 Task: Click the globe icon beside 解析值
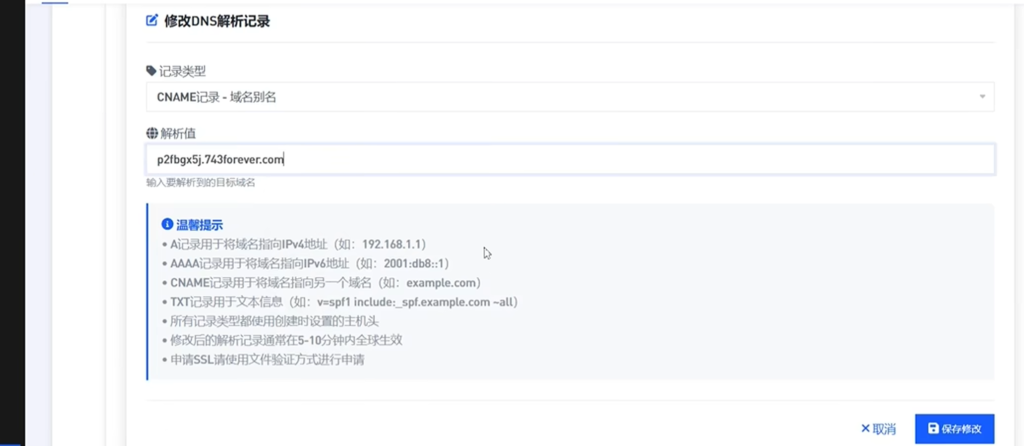point(151,133)
